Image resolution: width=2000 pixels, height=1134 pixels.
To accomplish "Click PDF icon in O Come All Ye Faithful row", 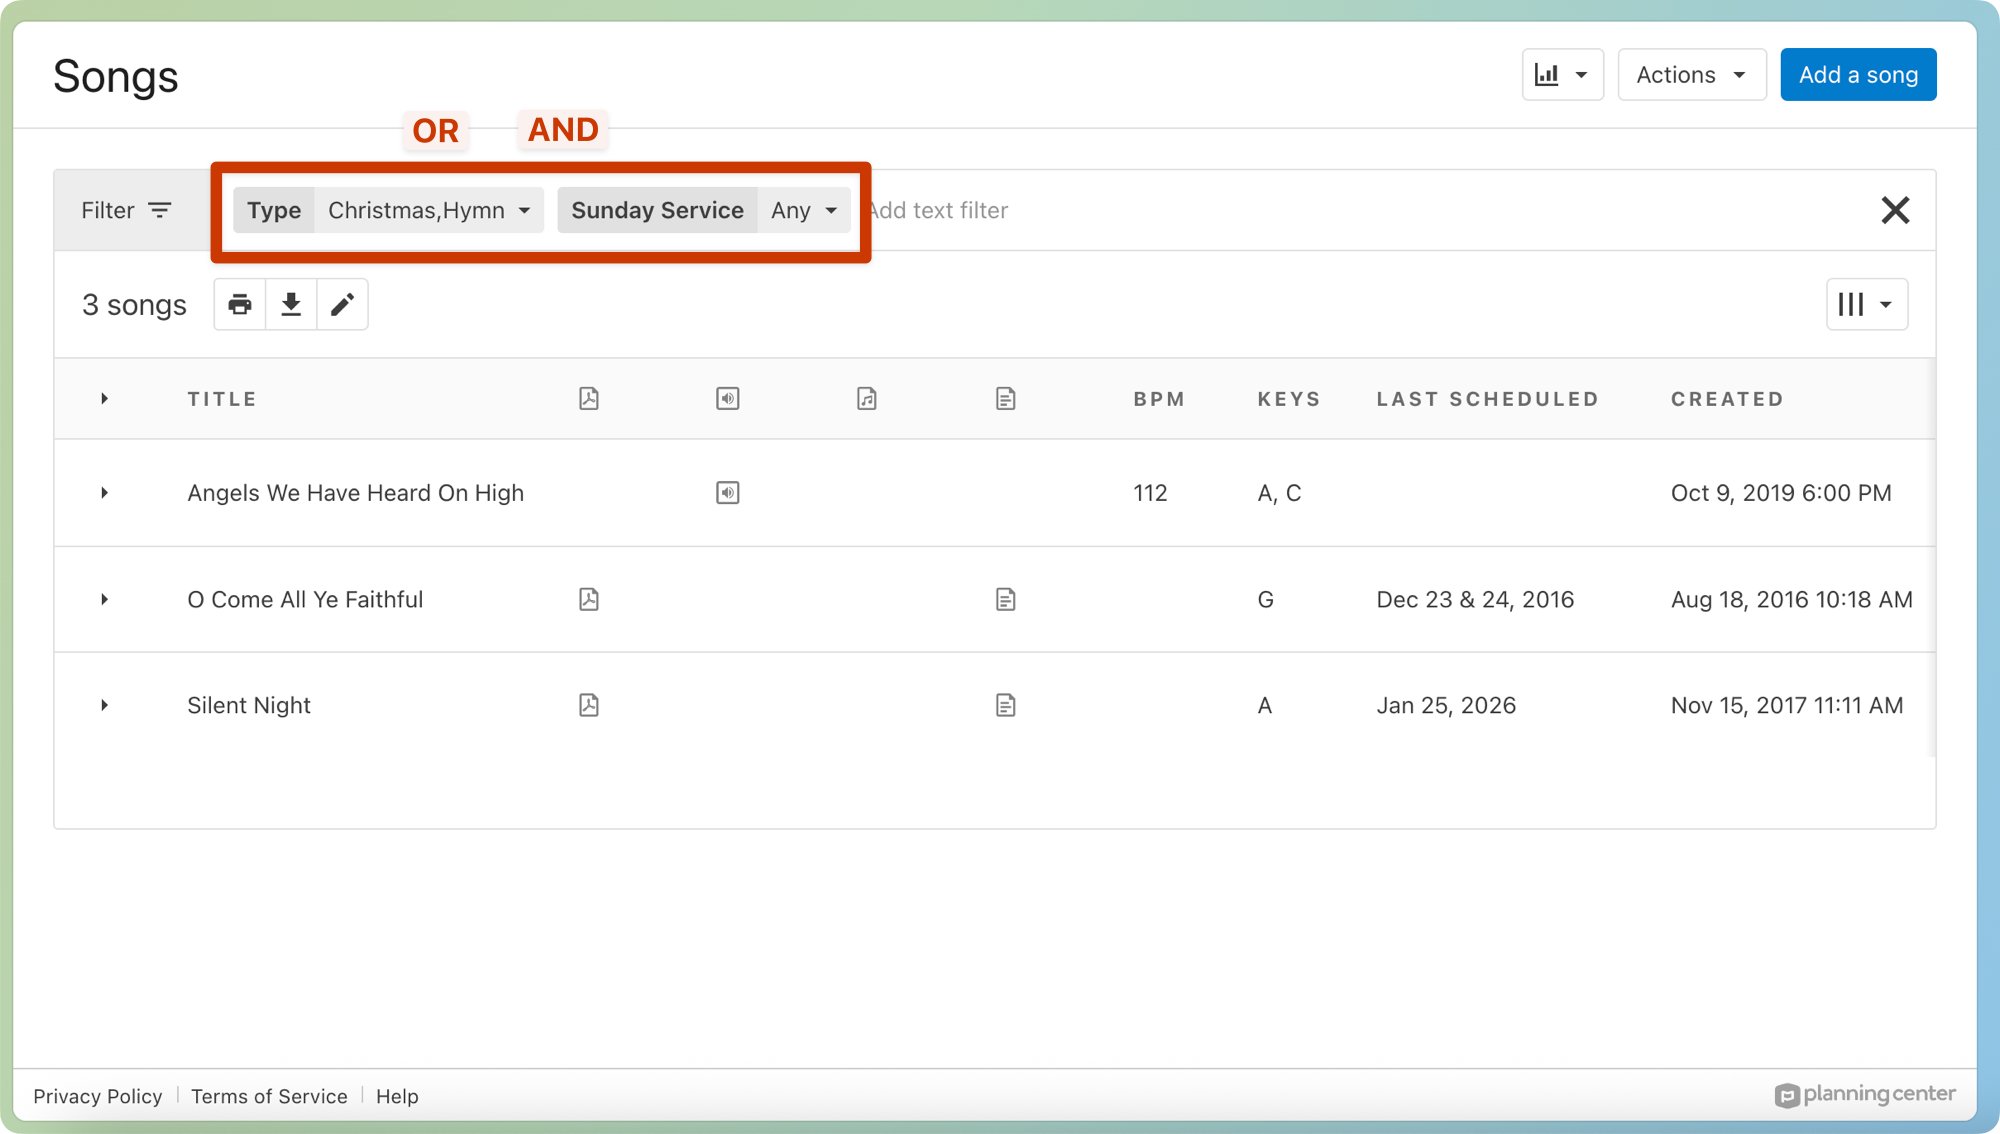I will pos(589,599).
